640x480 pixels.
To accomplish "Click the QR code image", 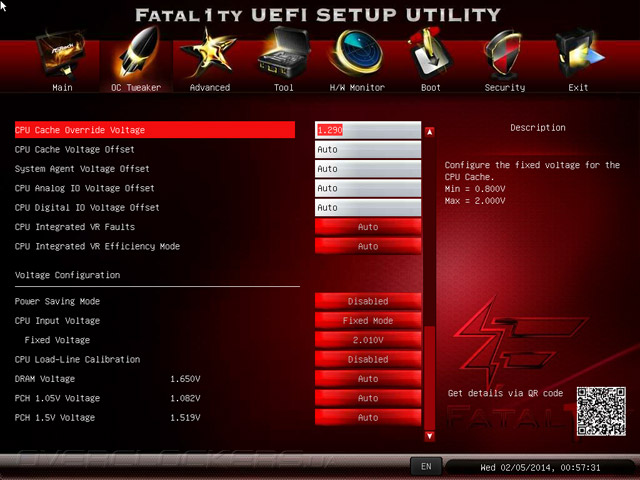I will 601,411.
